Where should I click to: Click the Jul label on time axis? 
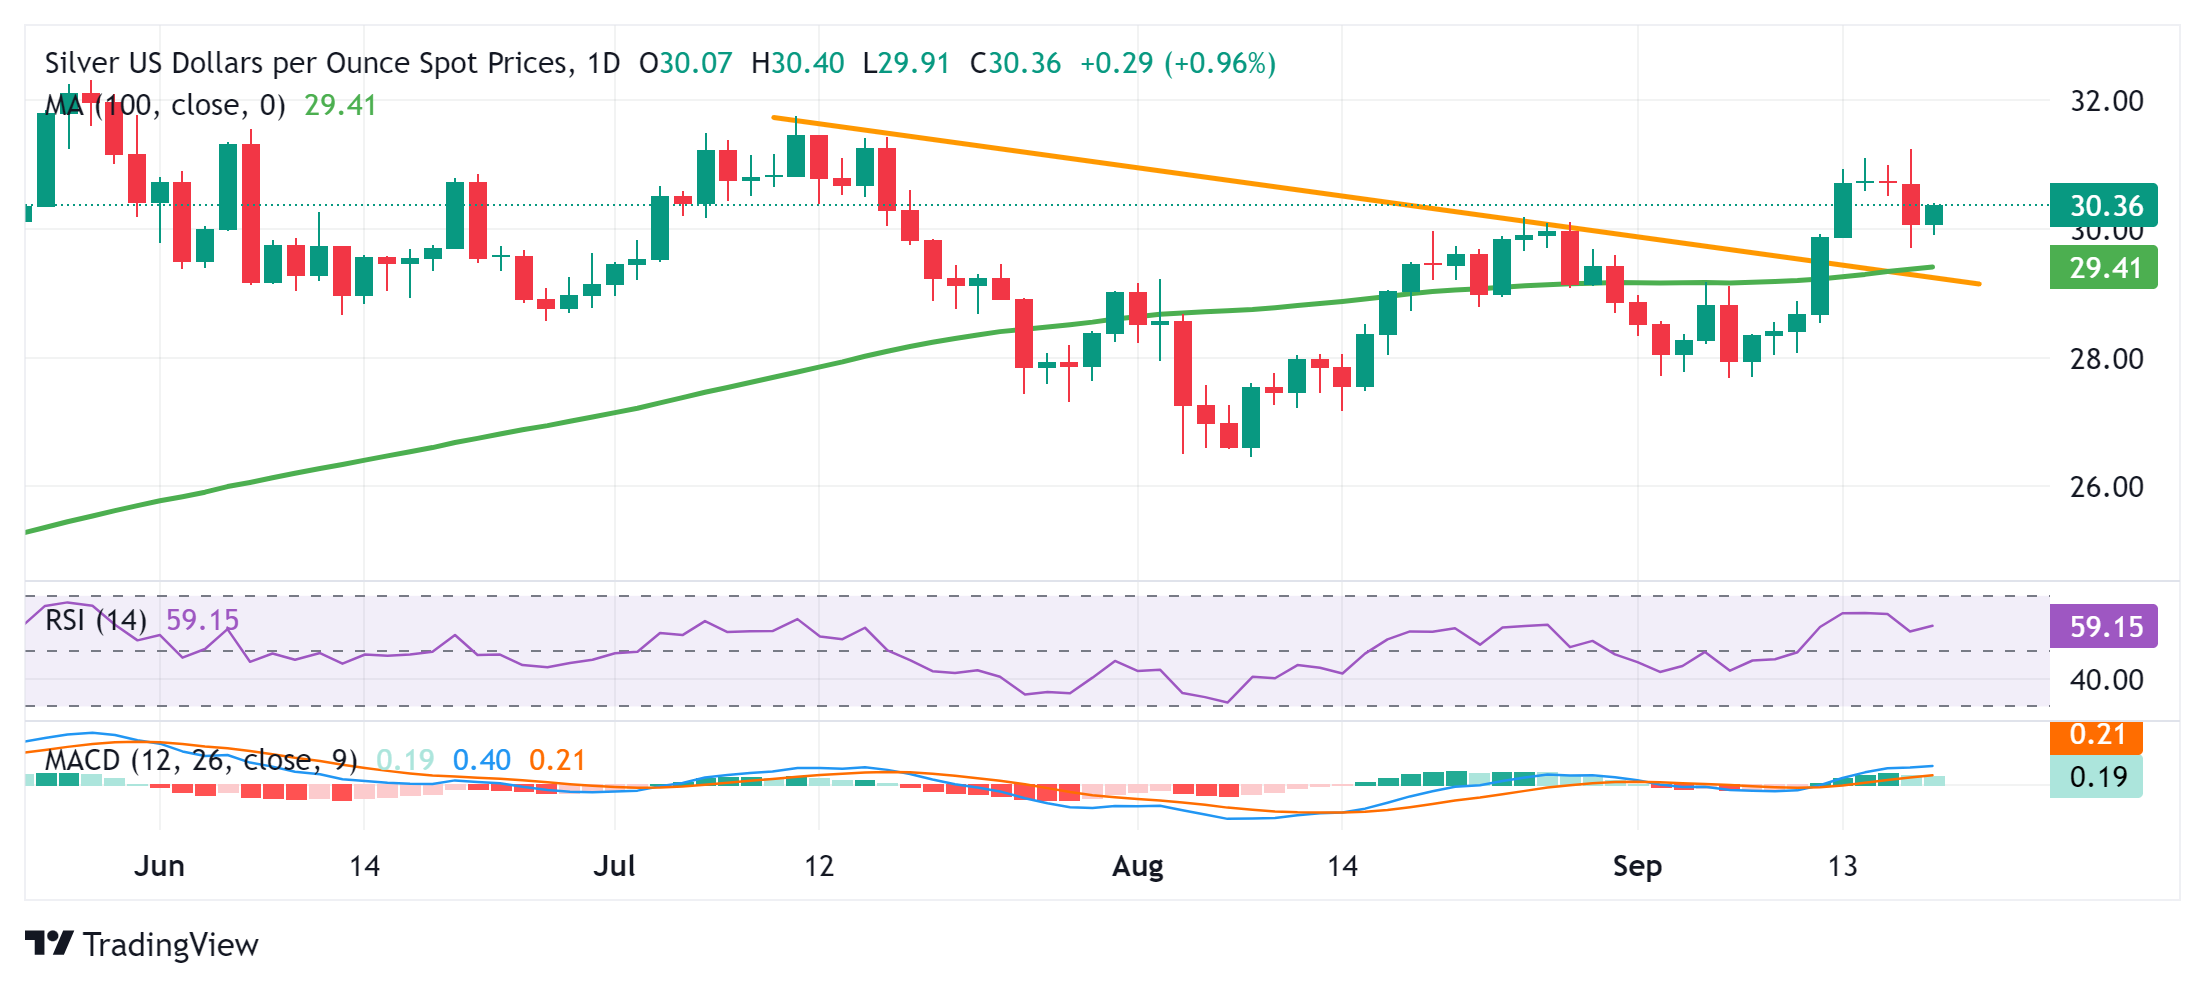614,865
